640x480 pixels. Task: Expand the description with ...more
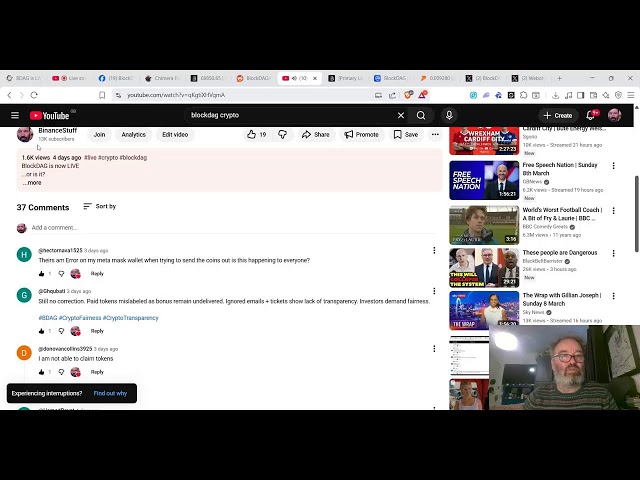click(x=31, y=183)
